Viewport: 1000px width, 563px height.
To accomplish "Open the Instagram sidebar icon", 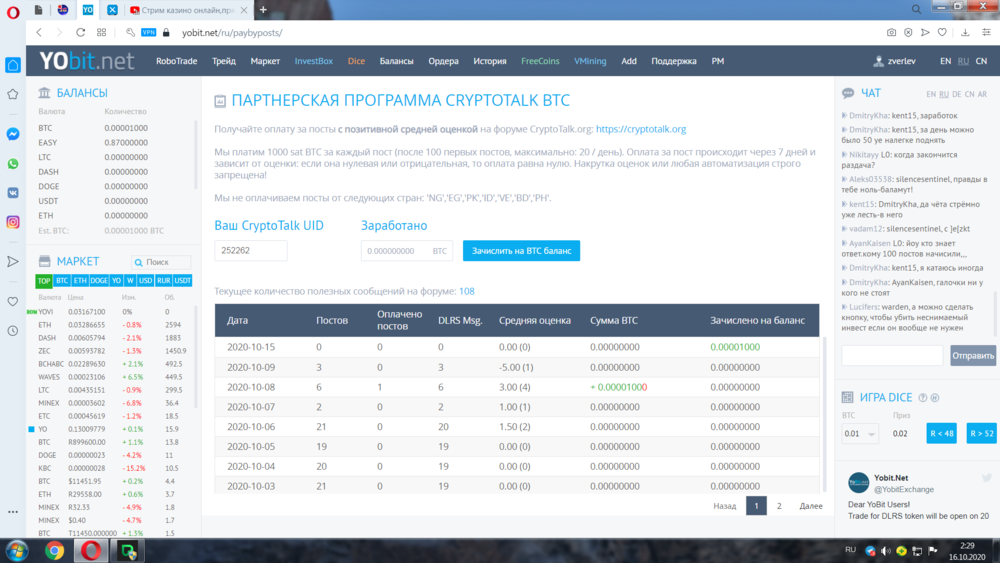I will (x=13, y=222).
